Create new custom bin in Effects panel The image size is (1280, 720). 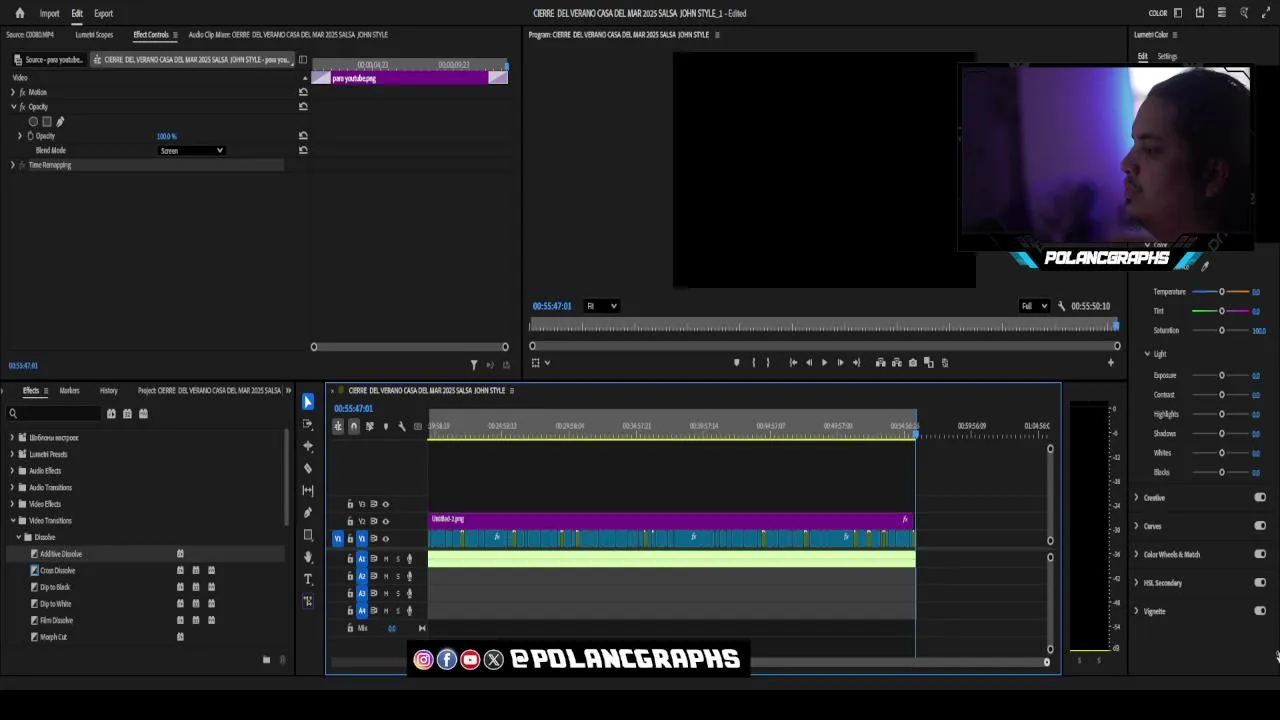266,660
